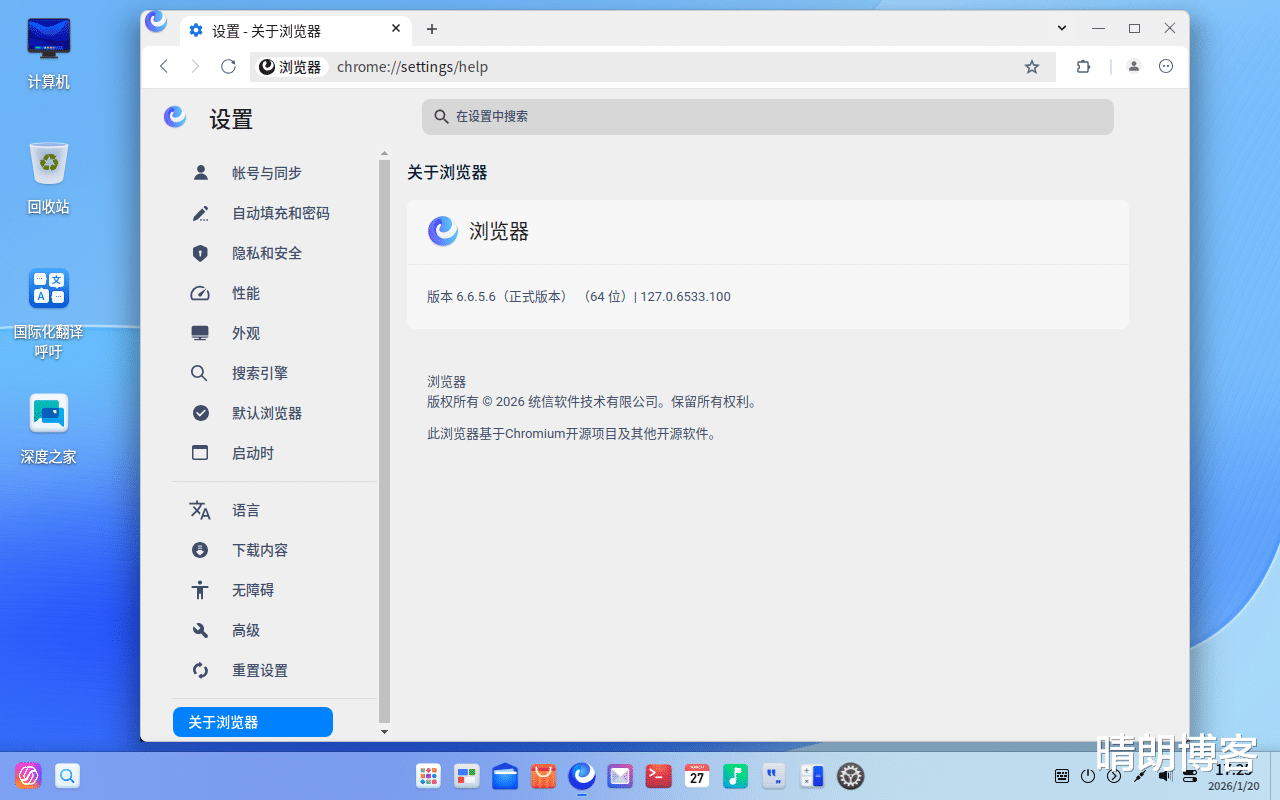
Task: Open the multitasking view dock icon
Action: pos(467,776)
